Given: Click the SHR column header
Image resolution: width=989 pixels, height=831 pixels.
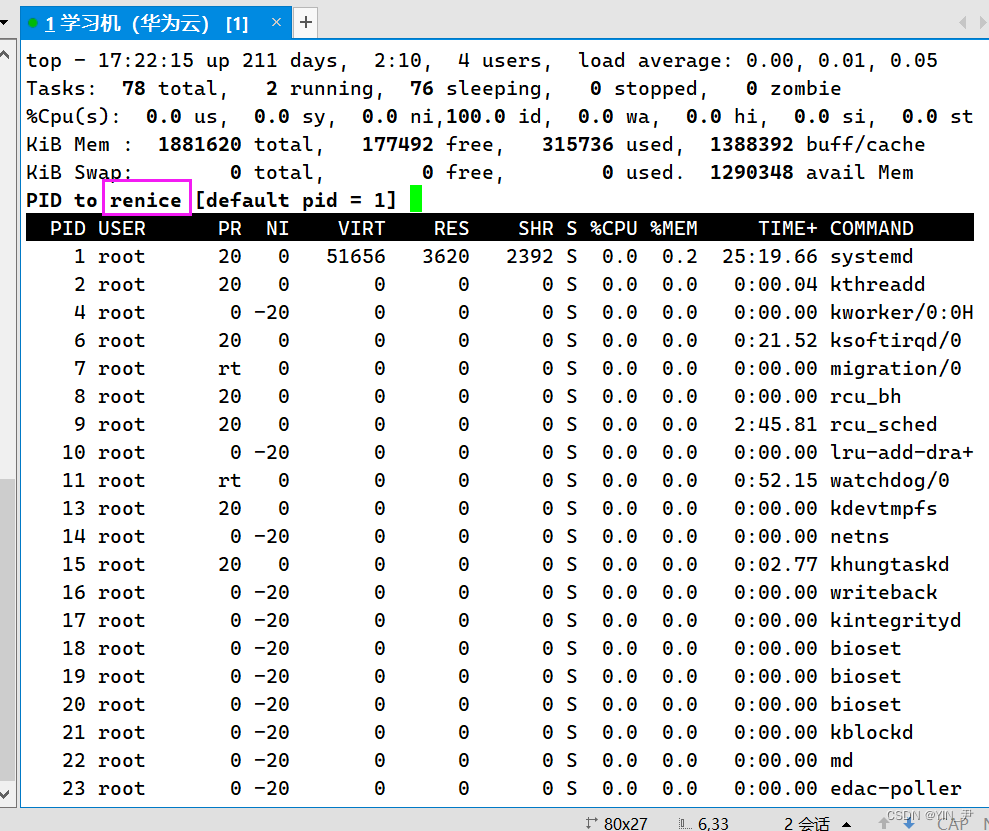Looking at the screenshot, I should point(536,228).
